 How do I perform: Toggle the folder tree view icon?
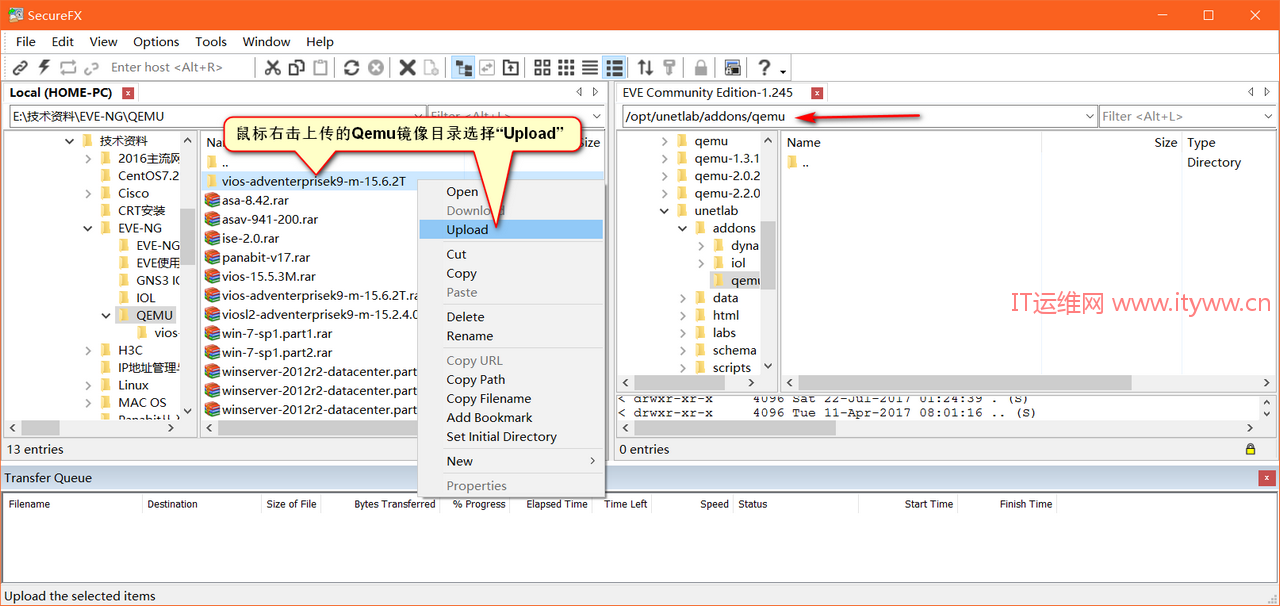pyautogui.click(x=463, y=68)
